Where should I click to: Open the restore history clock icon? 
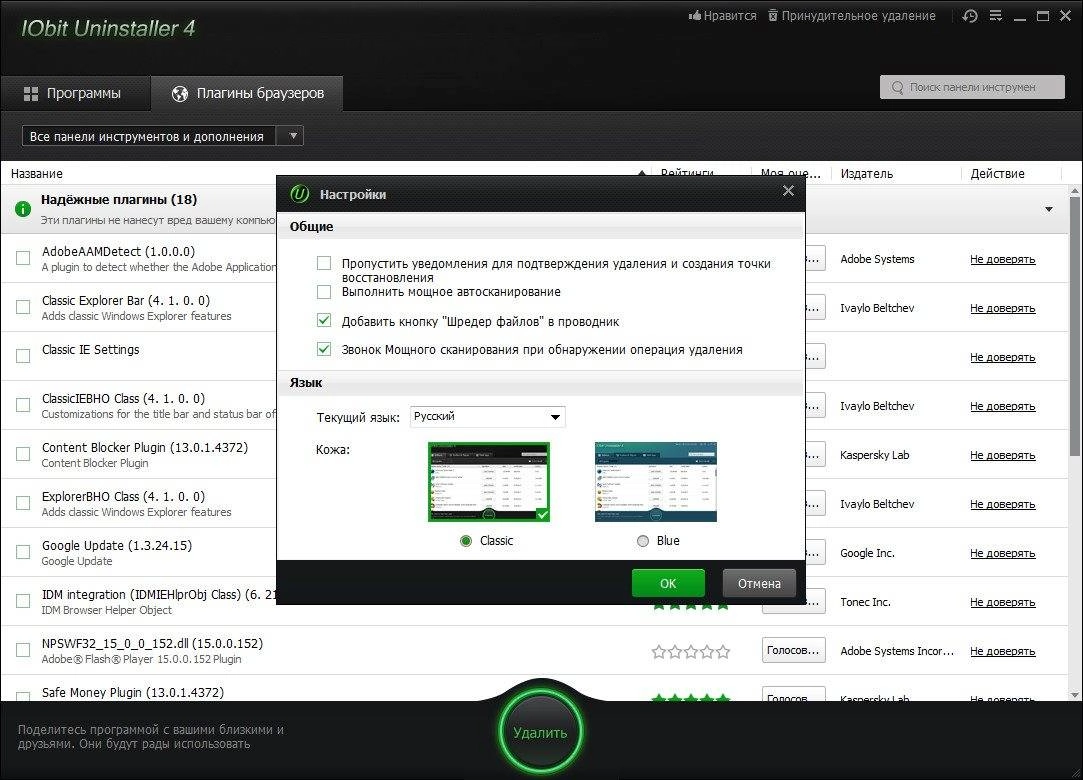[x=970, y=15]
